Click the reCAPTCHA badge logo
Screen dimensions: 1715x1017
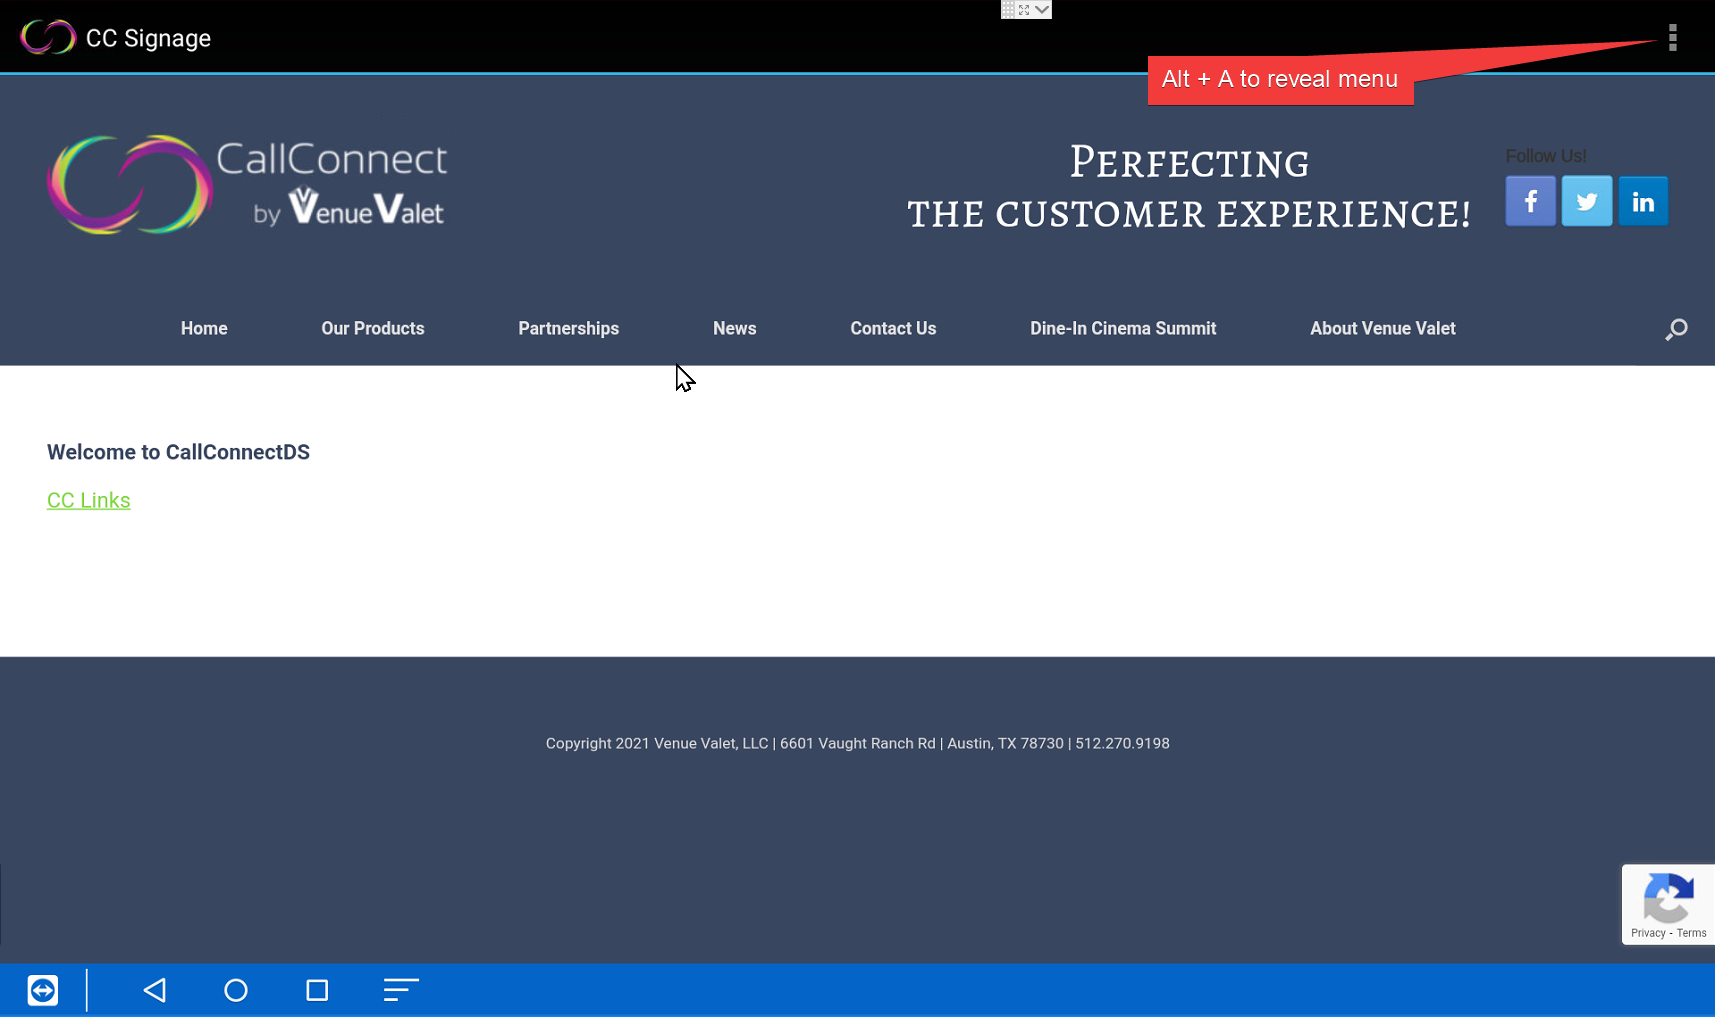tap(1668, 898)
